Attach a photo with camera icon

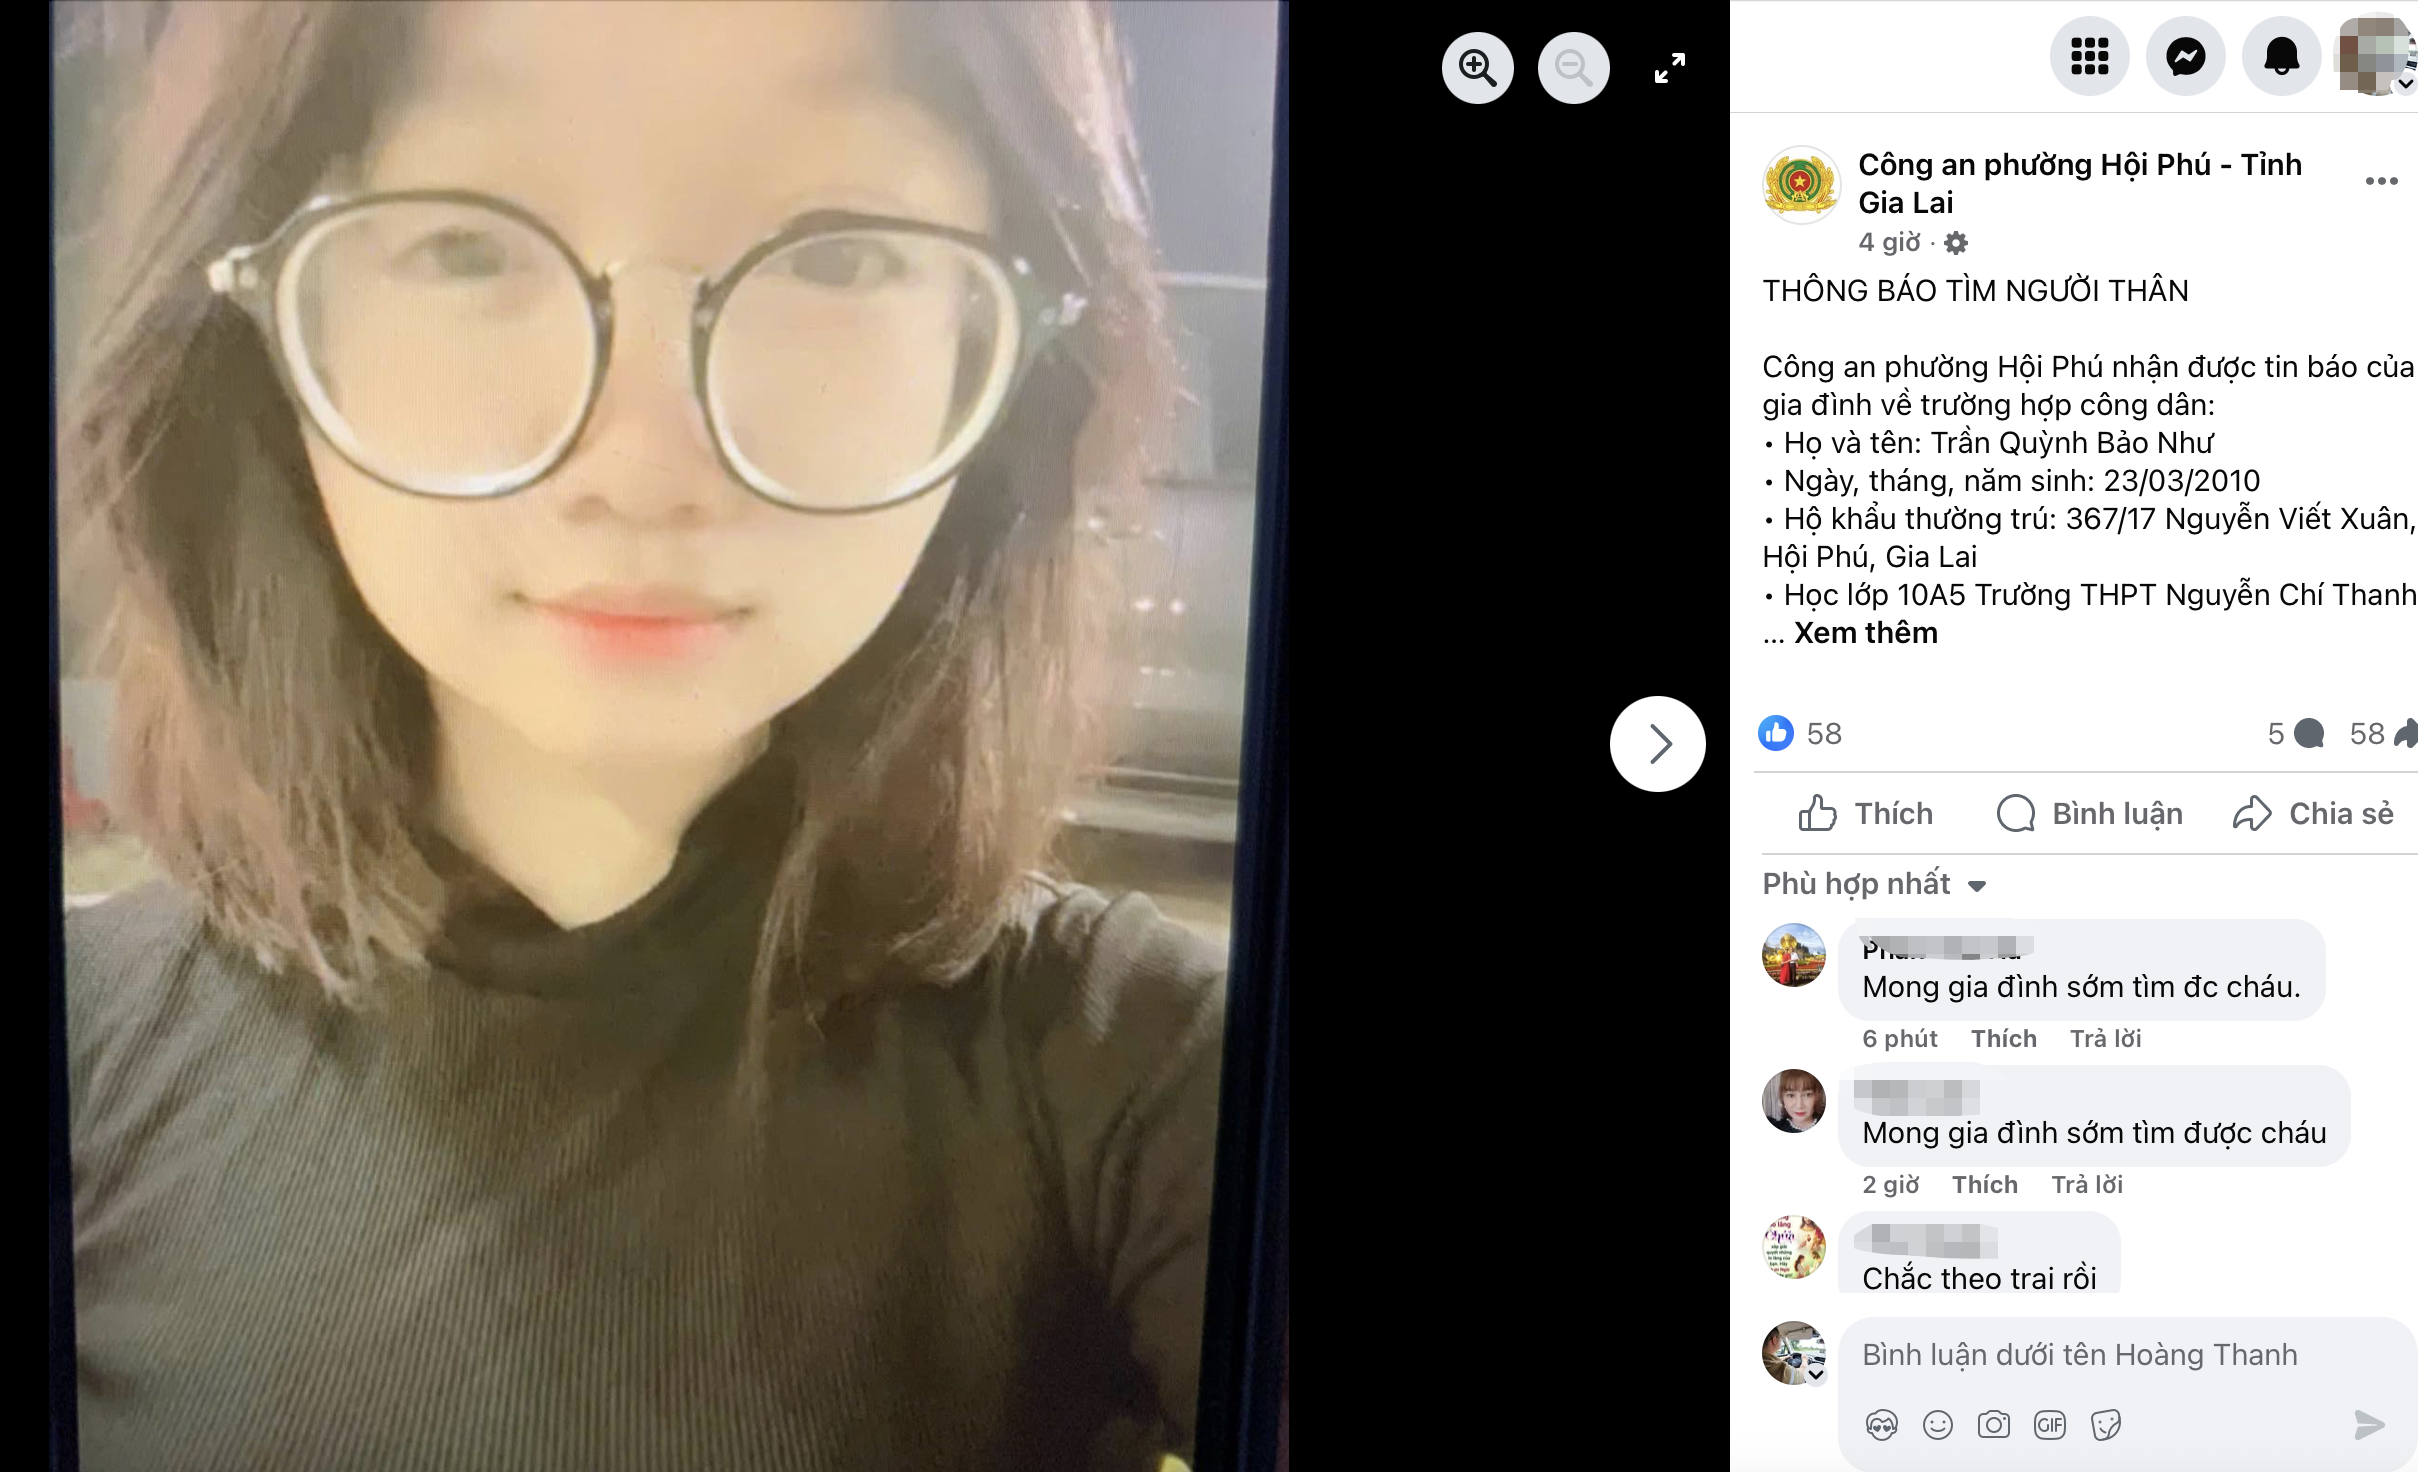[1993, 1425]
